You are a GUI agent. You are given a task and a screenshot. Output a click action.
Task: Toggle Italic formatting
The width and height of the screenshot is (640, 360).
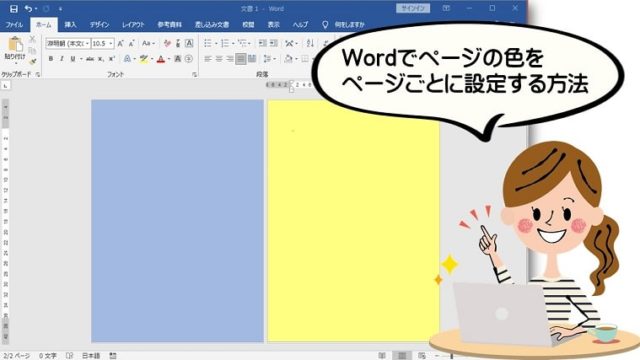tap(62, 59)
